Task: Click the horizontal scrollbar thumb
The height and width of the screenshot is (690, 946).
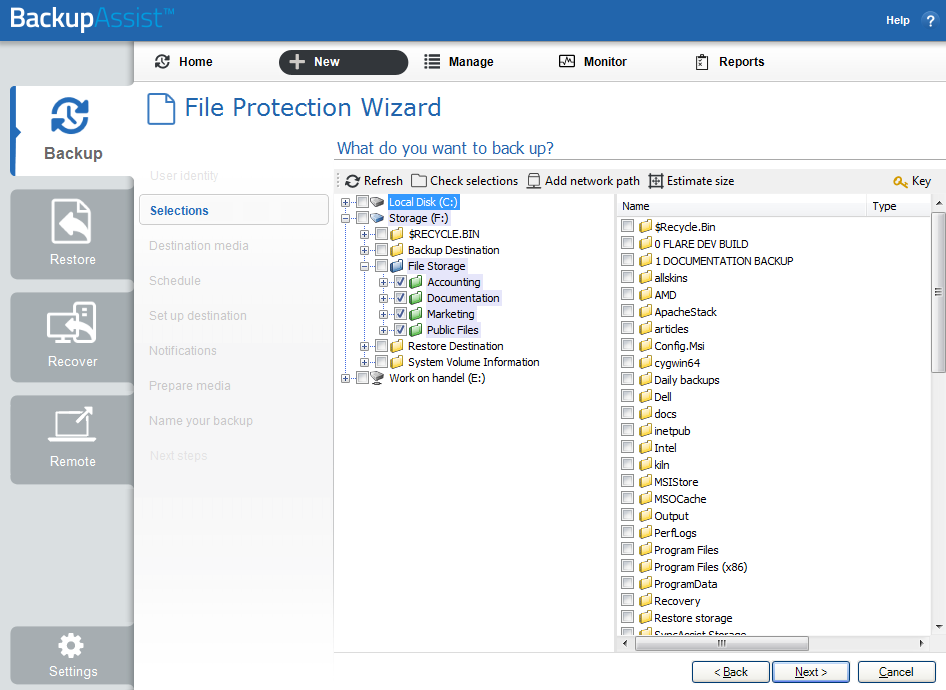Action: [722, 644]
